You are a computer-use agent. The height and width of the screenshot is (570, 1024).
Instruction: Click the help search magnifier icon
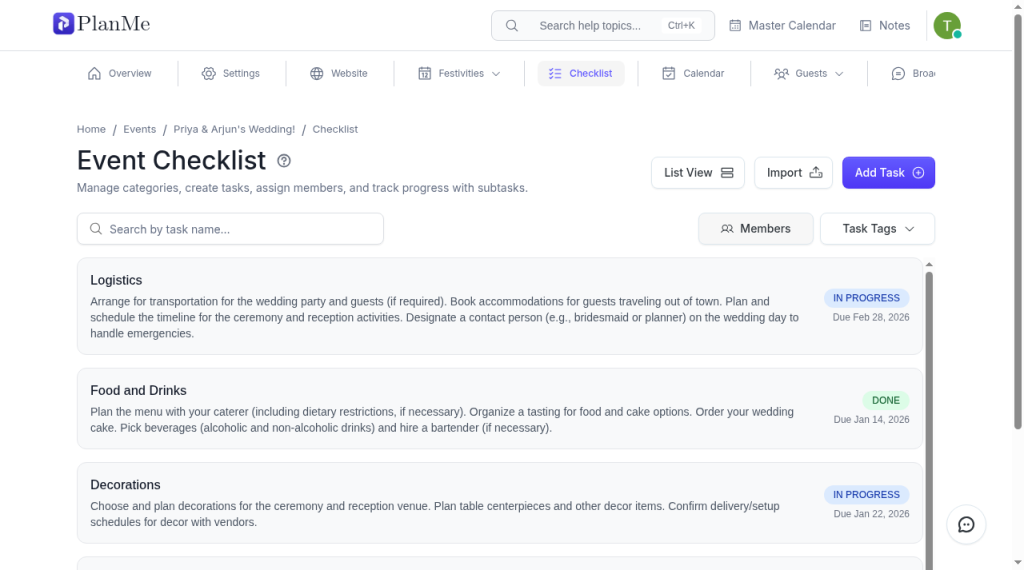click(x=512, y=25)
